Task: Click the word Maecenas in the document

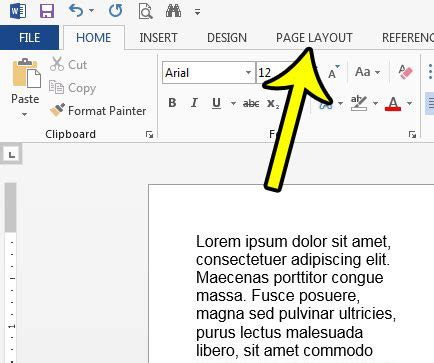Action: click(233, 278)
